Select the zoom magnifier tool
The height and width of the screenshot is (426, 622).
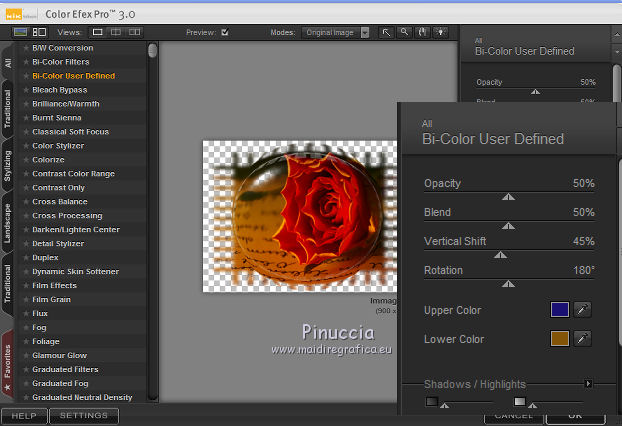coord(405,32)
